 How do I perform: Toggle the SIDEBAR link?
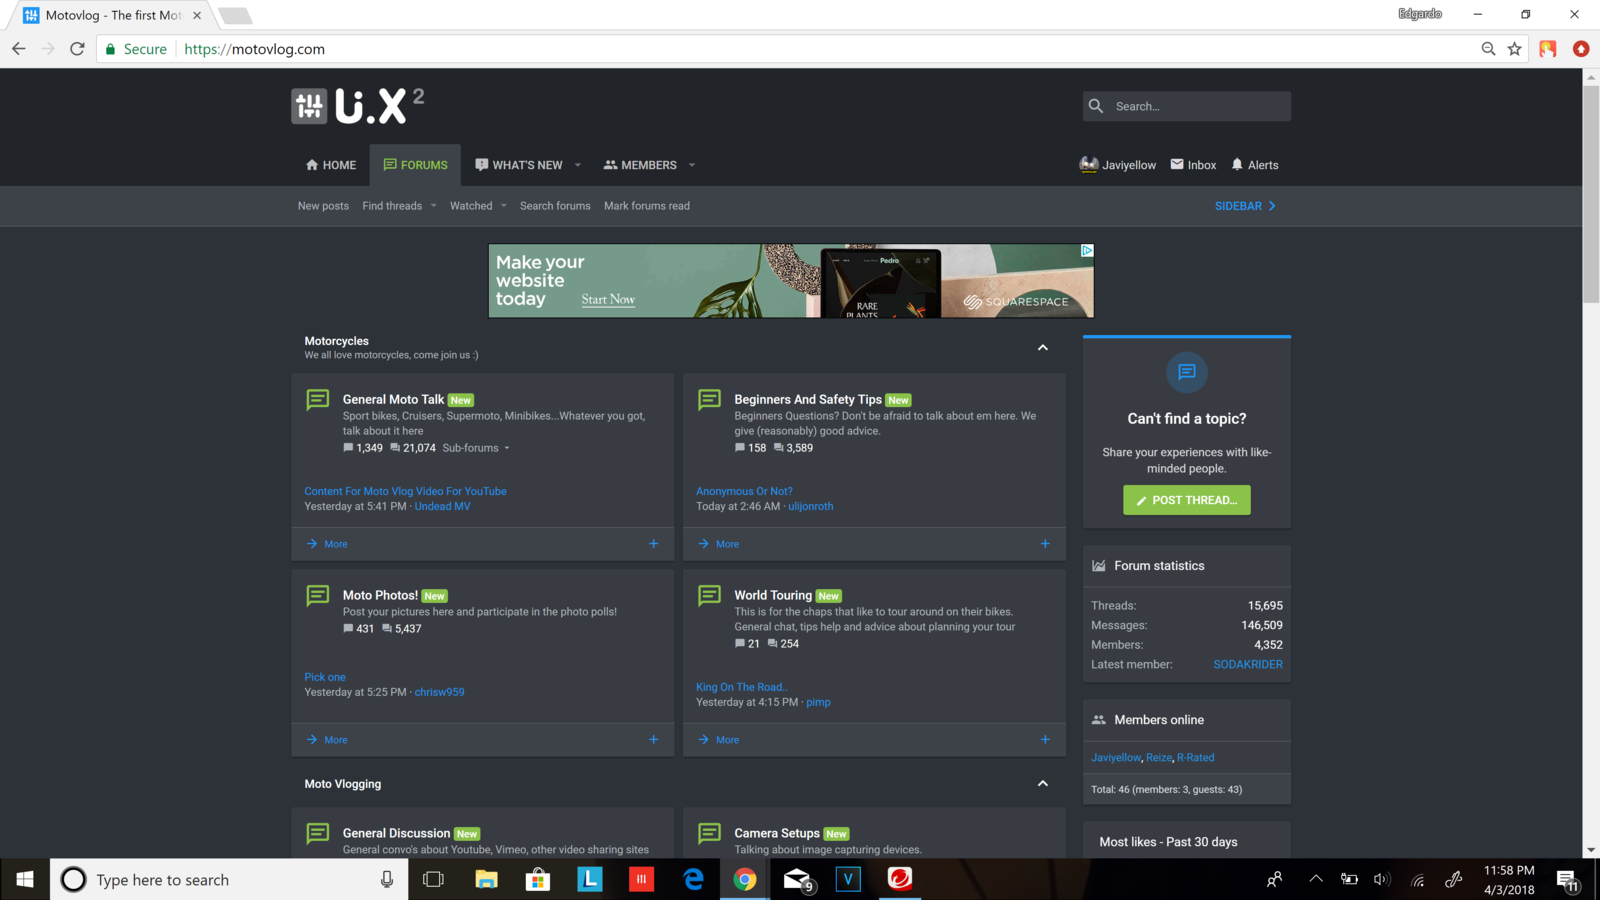[1245, 206]
